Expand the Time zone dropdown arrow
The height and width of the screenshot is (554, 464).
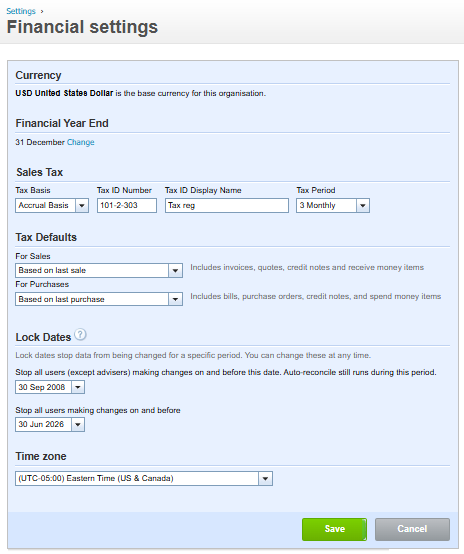coord(265,479)
